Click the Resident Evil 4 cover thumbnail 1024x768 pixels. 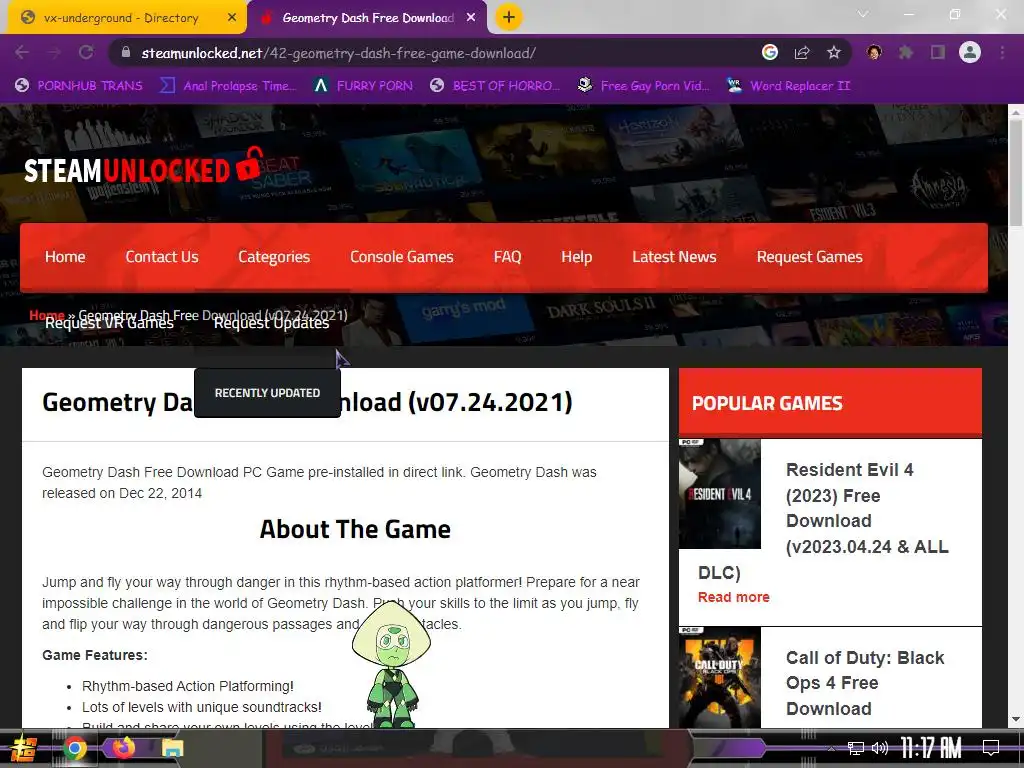(x=720, y=494)
